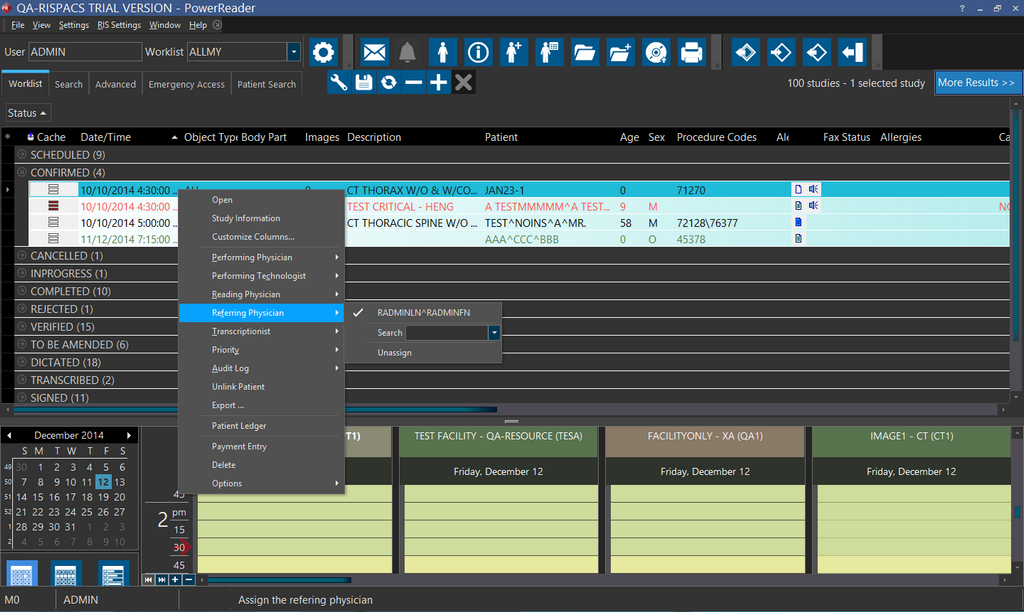Switch to the Patient Search tab
1024x612 pixels.
pyautogui.click(x=266, y=84)
